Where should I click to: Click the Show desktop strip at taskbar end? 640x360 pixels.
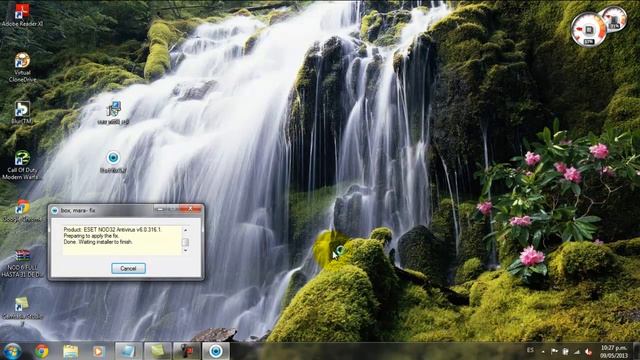pos(637,351)
